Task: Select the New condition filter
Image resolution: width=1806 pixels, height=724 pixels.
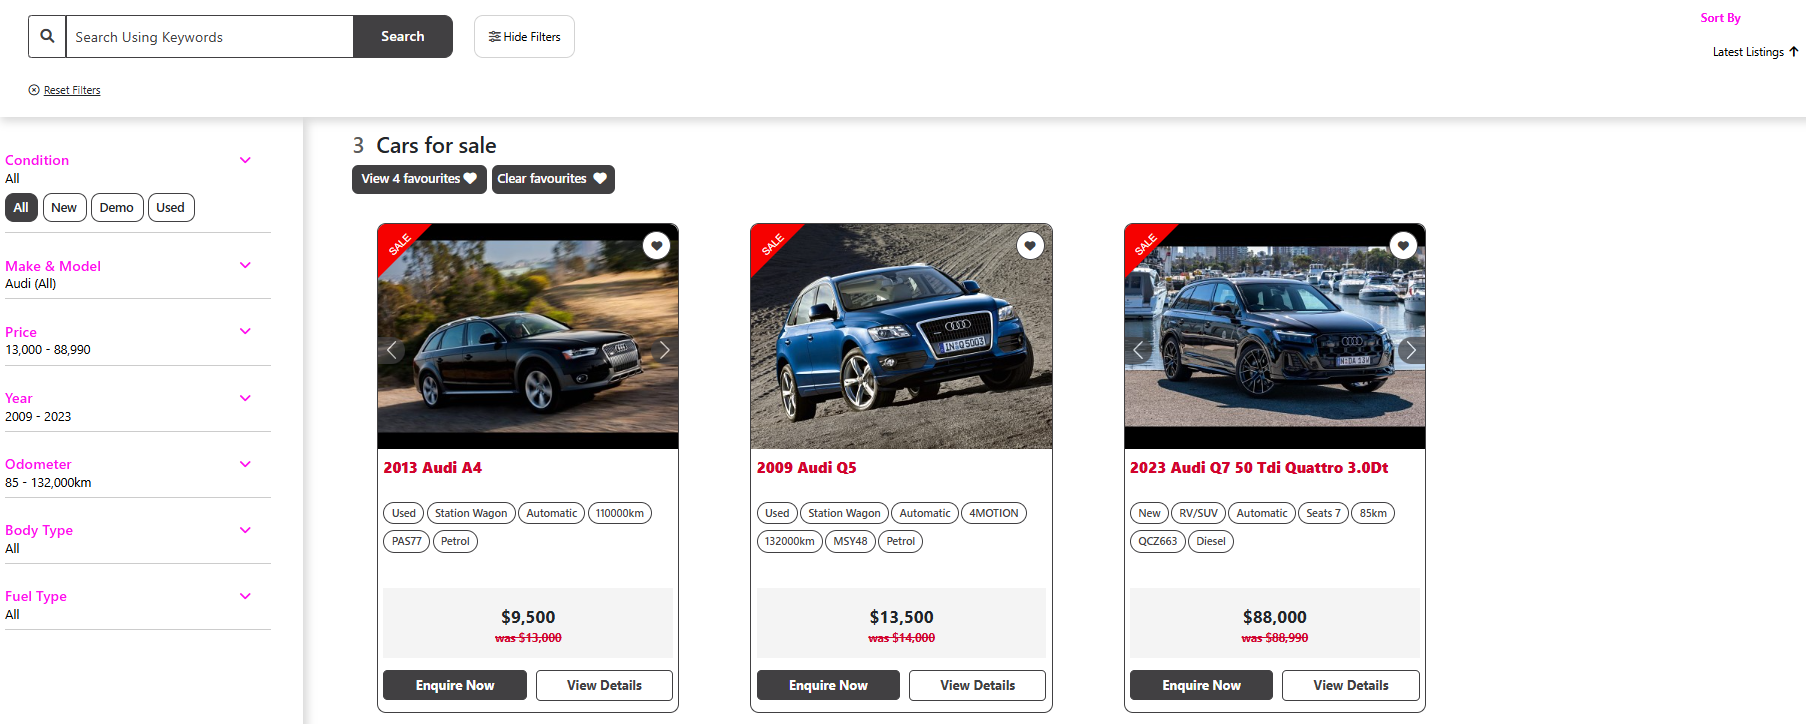Action: [x=64, y=208]
